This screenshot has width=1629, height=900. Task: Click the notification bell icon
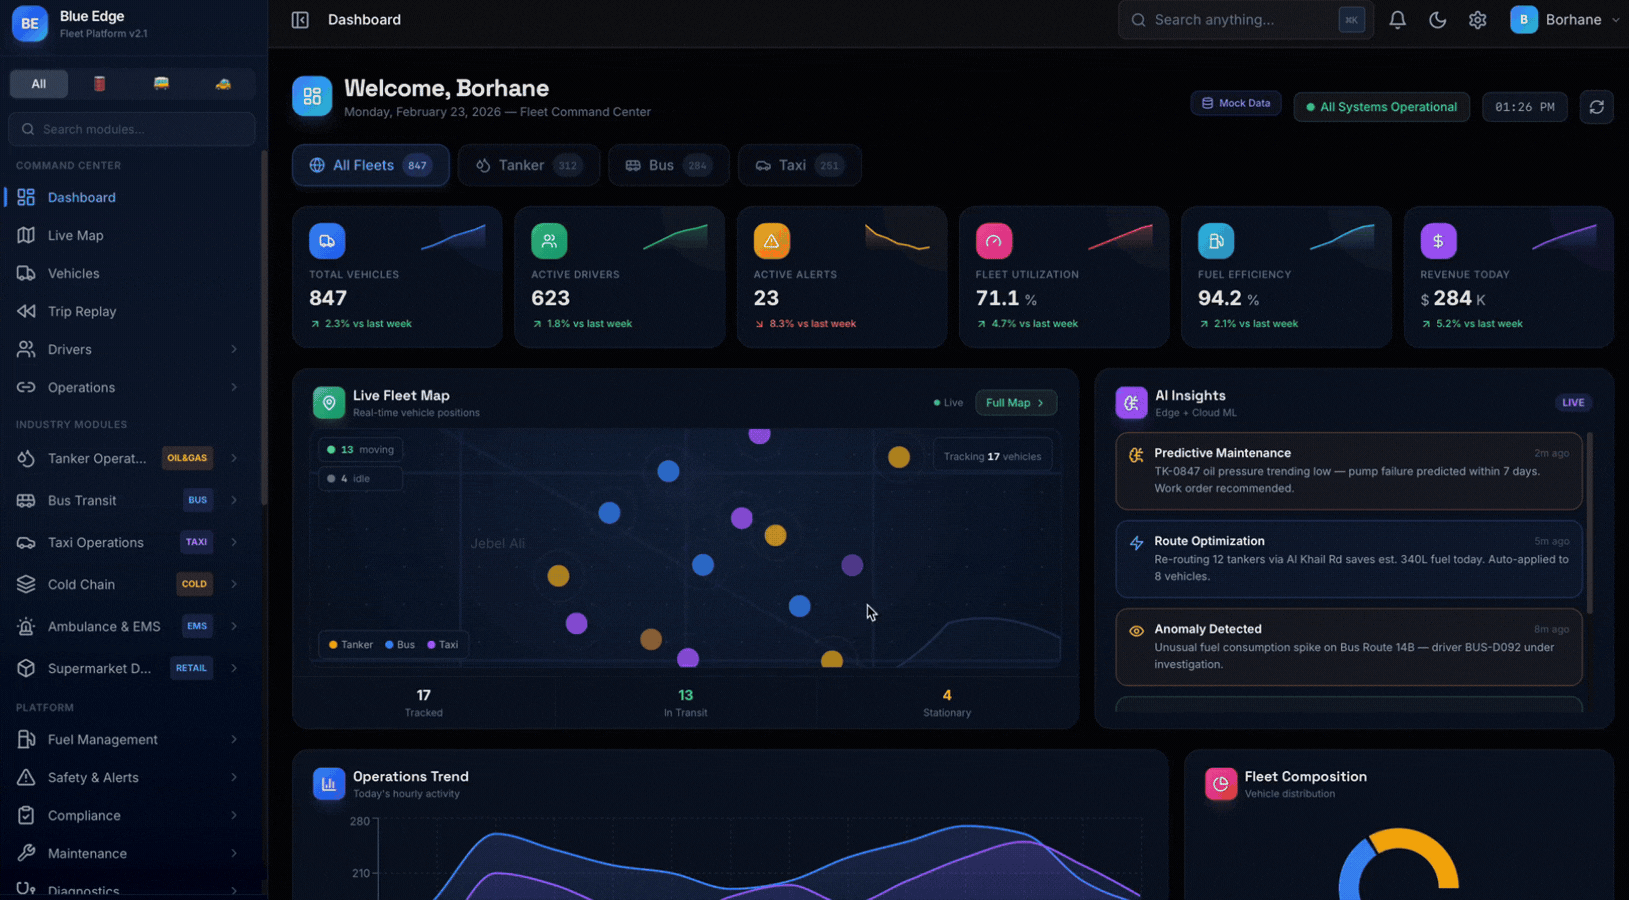(1397, 19)
